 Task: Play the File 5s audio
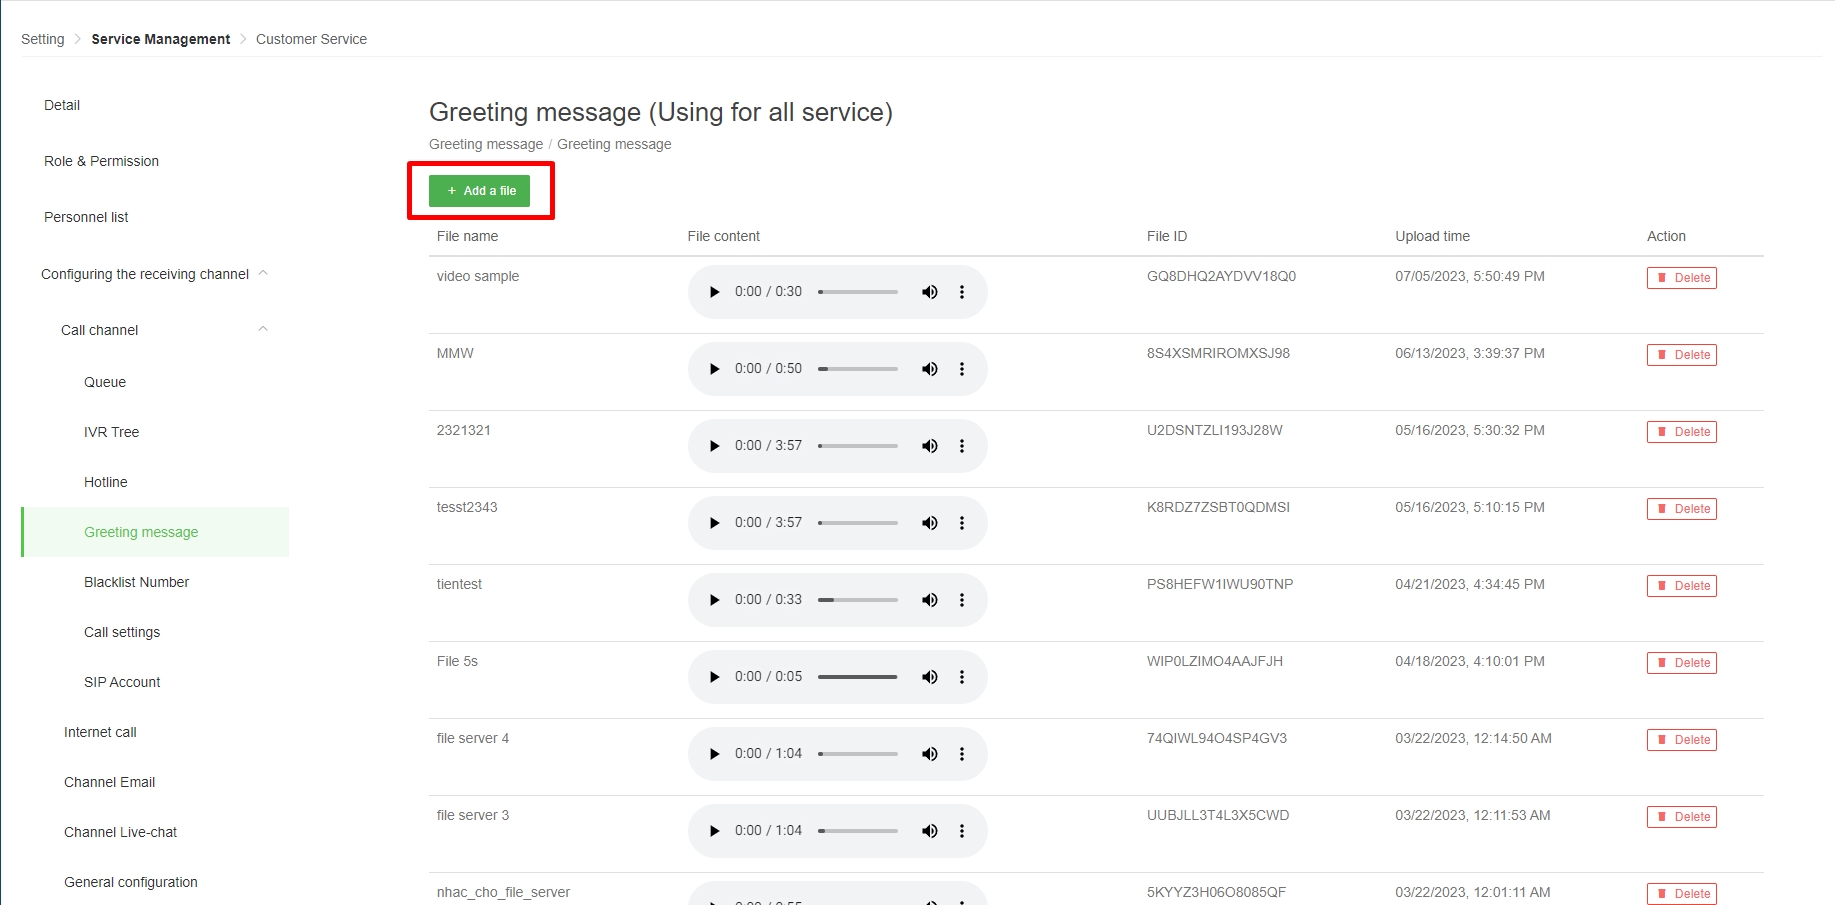pyautogui.click(x=714, y=677)
